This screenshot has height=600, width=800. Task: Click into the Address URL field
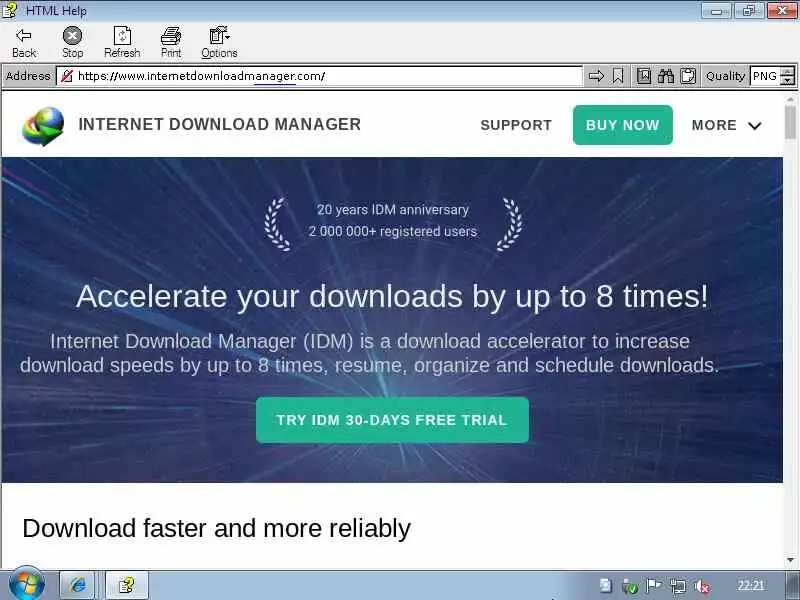coord(319,76)
